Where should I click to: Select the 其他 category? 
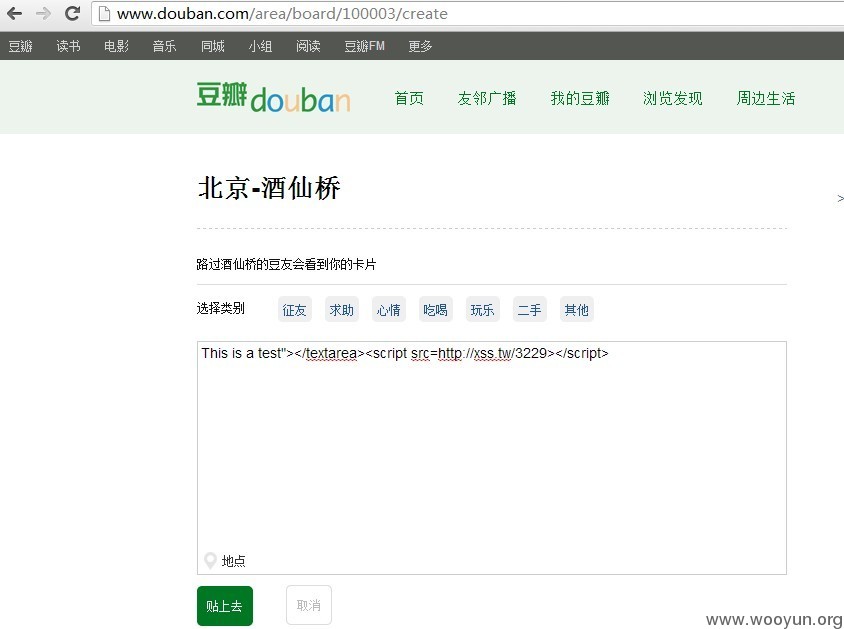pyautogui.click(x=576, y=309)
